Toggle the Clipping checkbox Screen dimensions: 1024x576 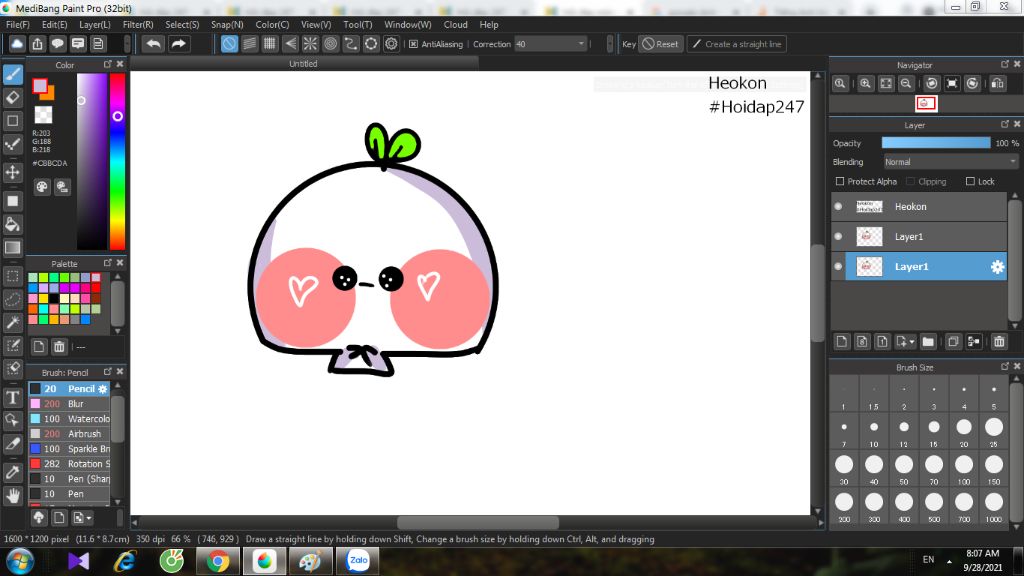pyautogui.click(x=910, y=182)
